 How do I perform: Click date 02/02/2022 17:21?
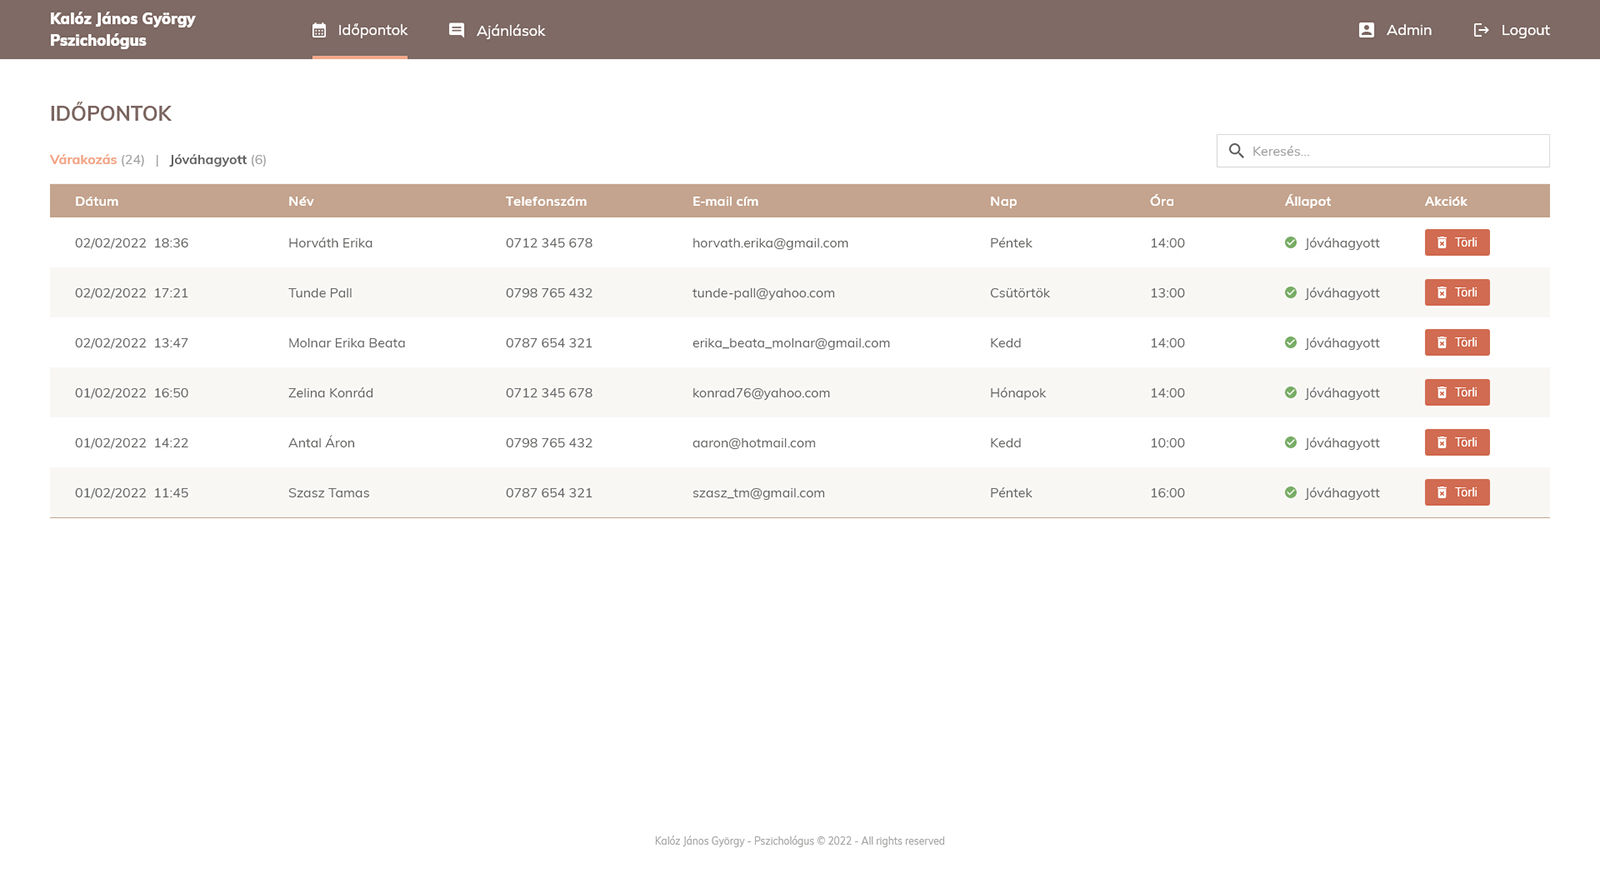point(132,293)
